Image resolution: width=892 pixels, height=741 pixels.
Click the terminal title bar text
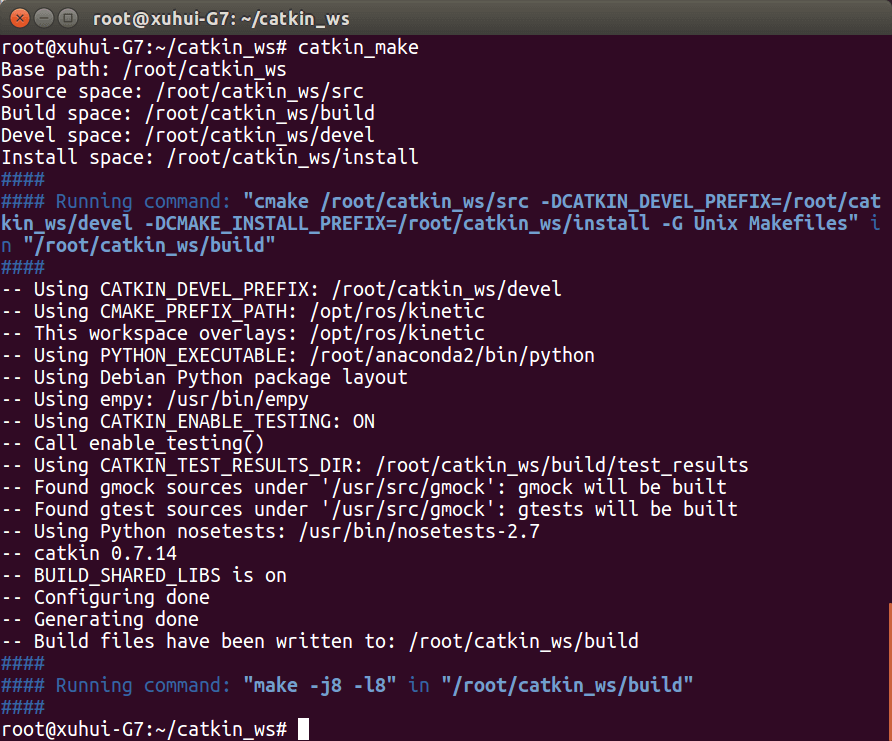pos(221,18)
